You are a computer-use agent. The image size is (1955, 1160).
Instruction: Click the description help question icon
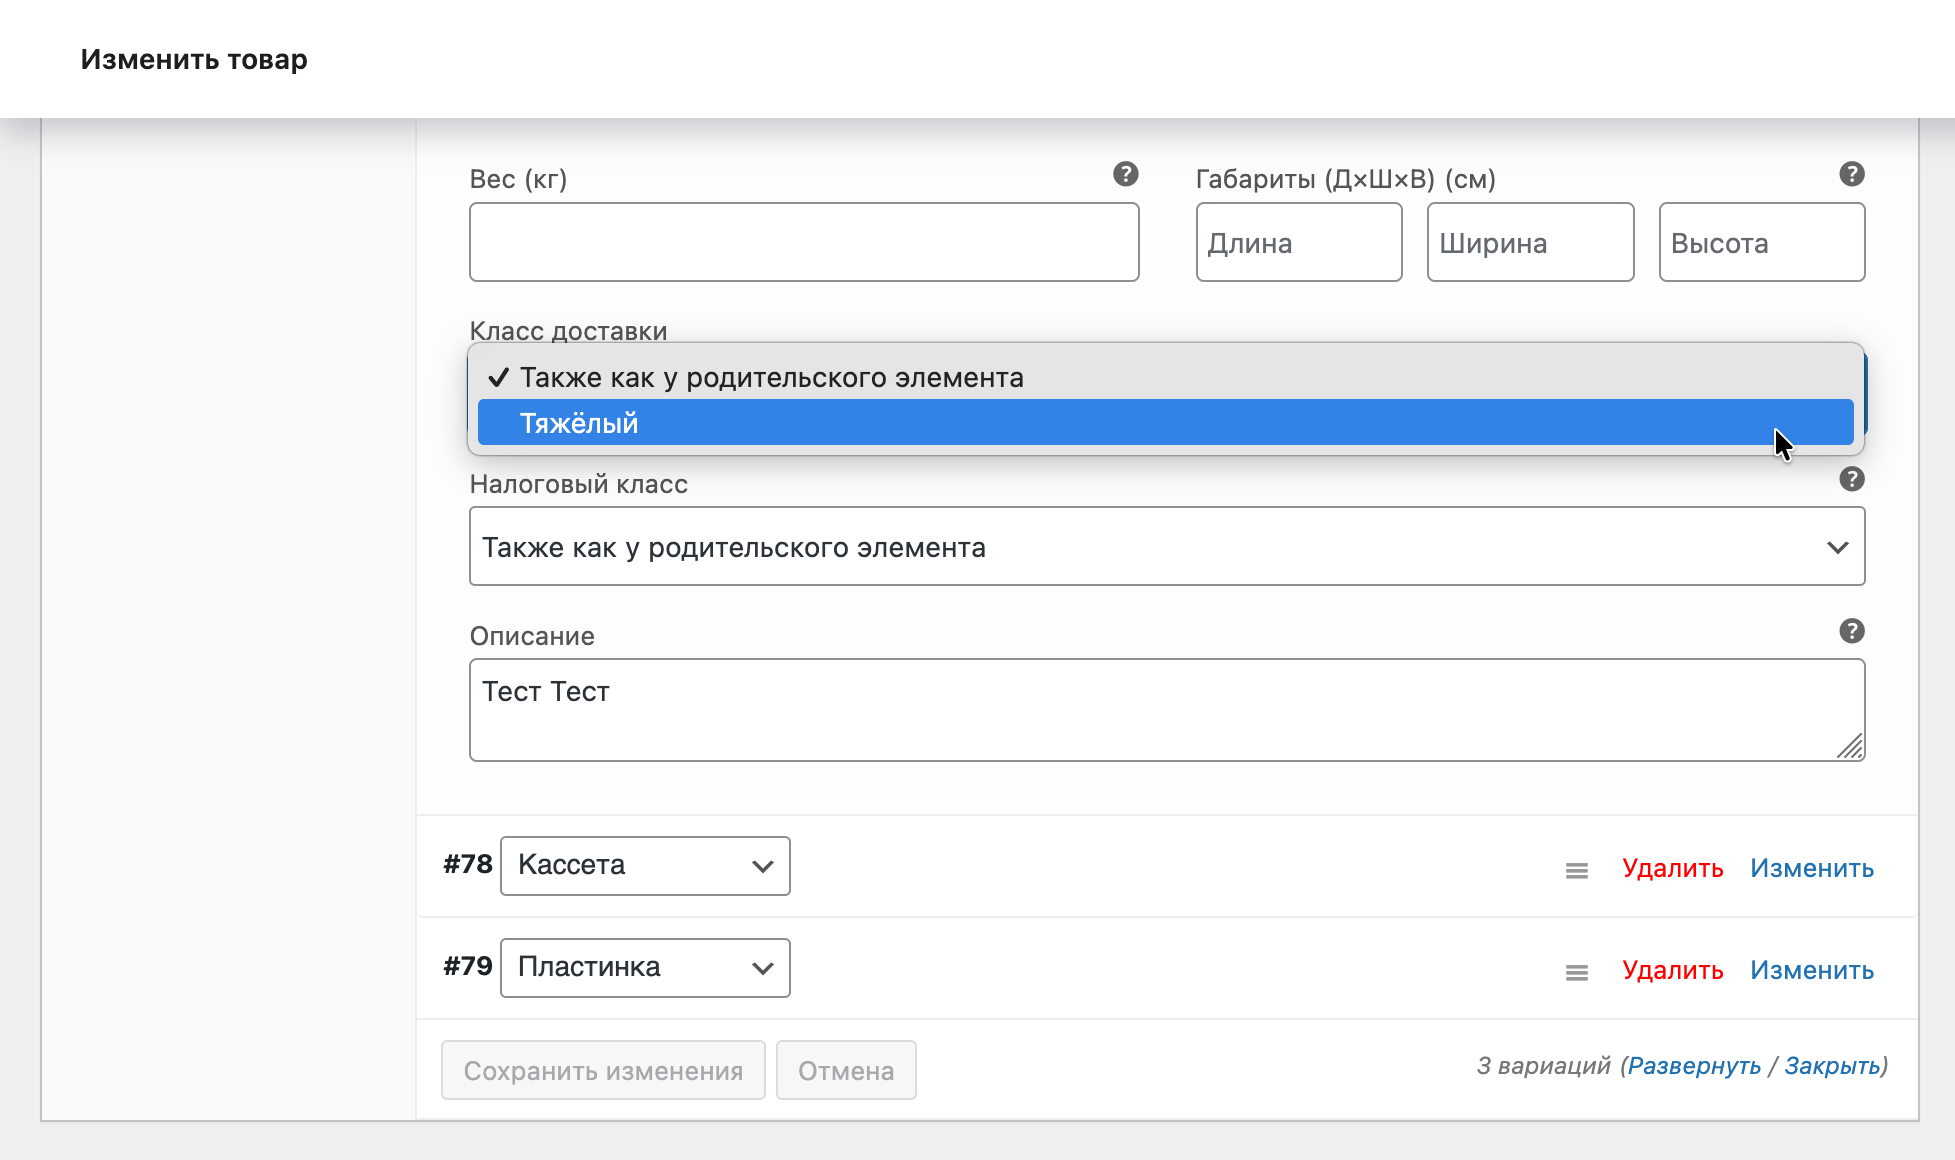click(1851, 631)
